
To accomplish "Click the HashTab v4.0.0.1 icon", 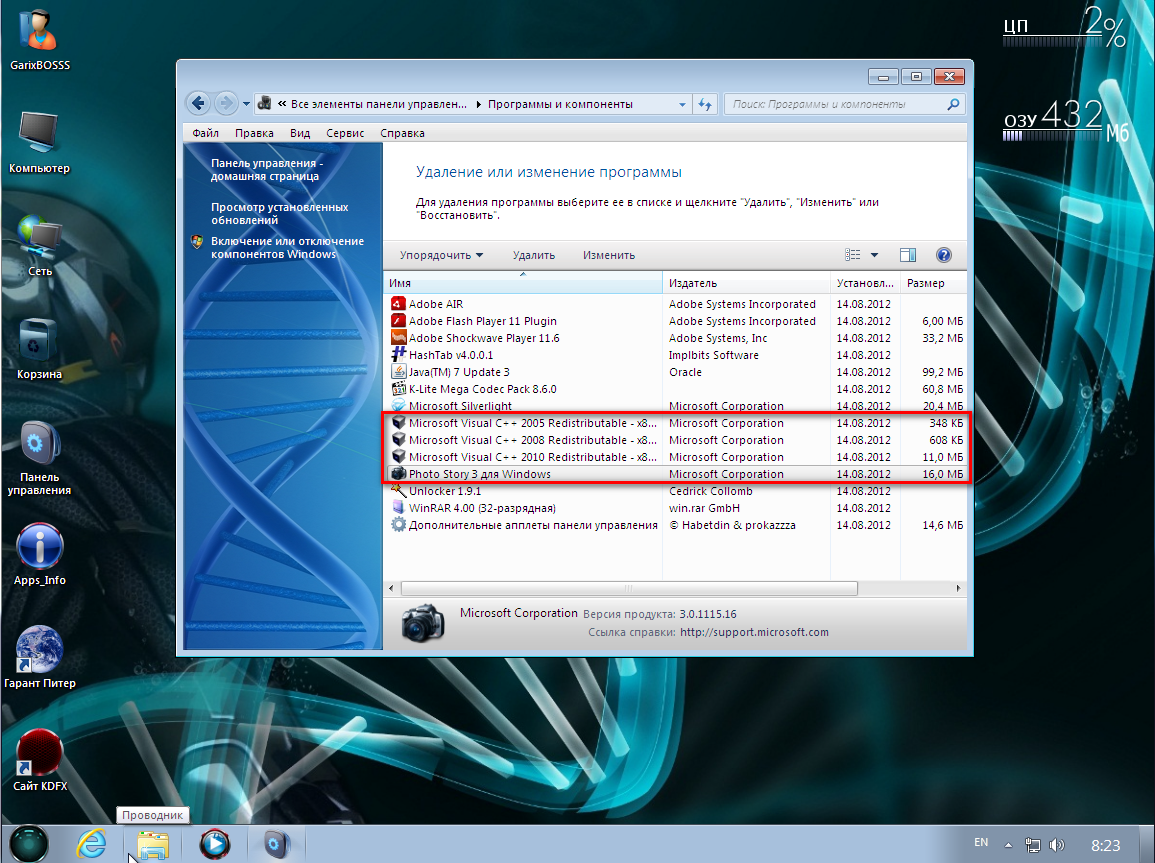I will click(x=399, y=355).
